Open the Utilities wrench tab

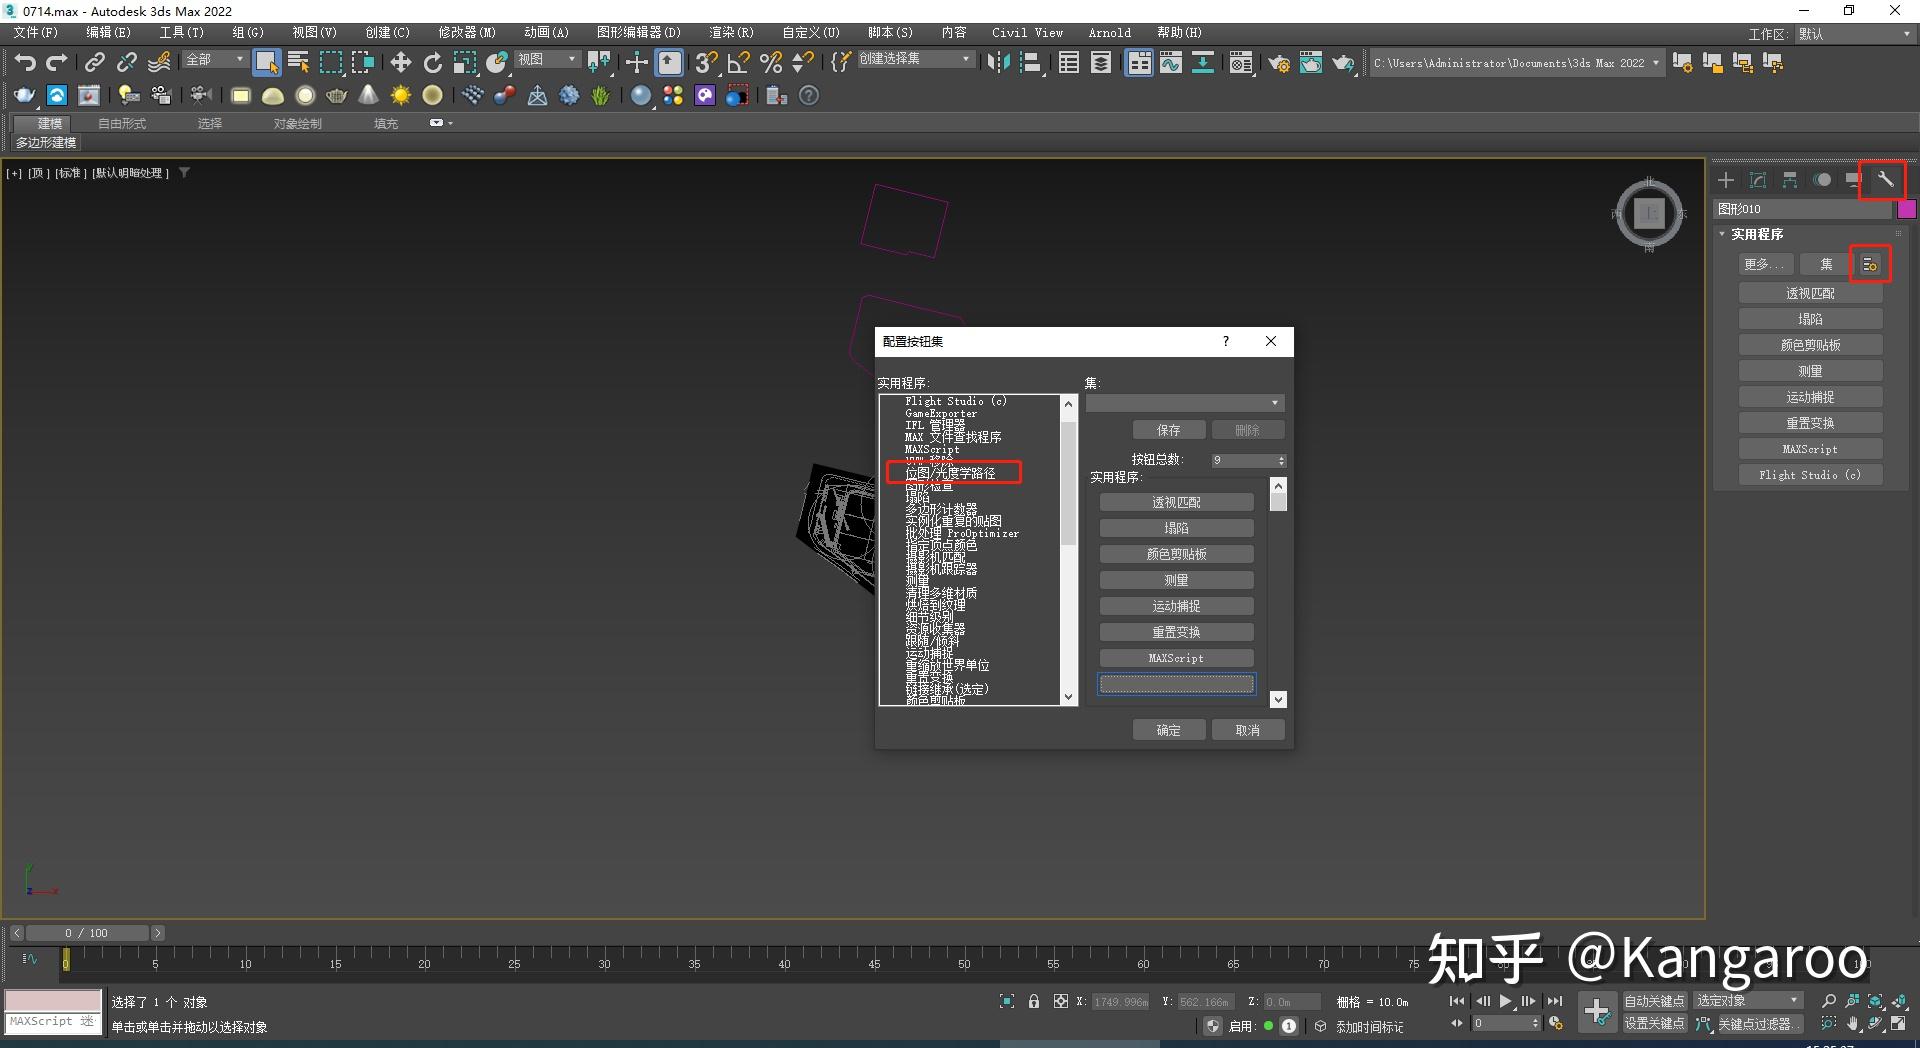(1885, 180)
